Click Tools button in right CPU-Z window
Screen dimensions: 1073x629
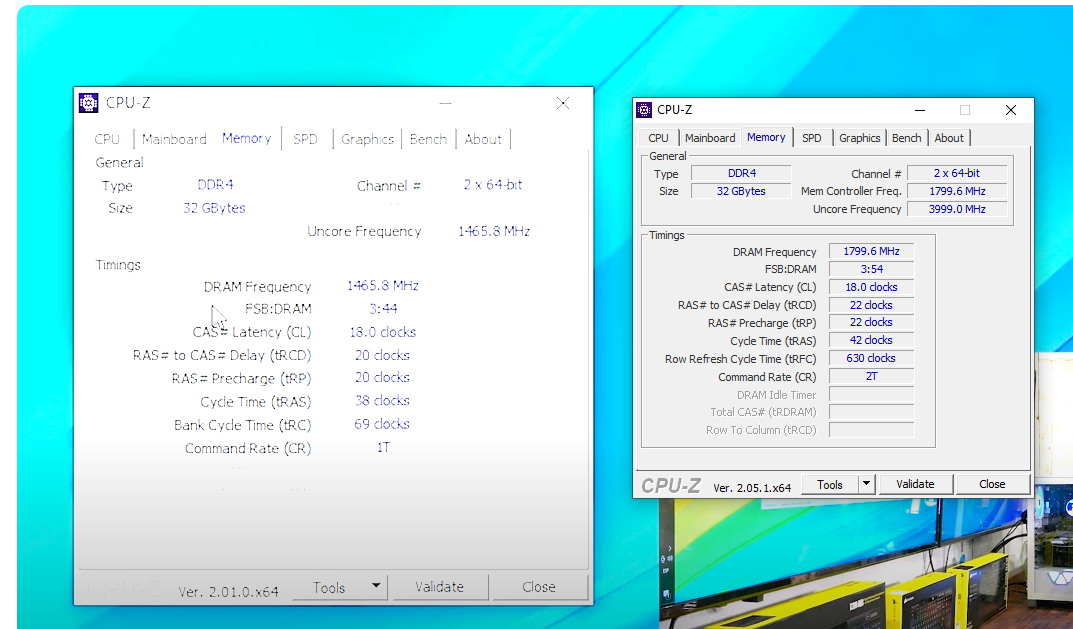(829, 485)
